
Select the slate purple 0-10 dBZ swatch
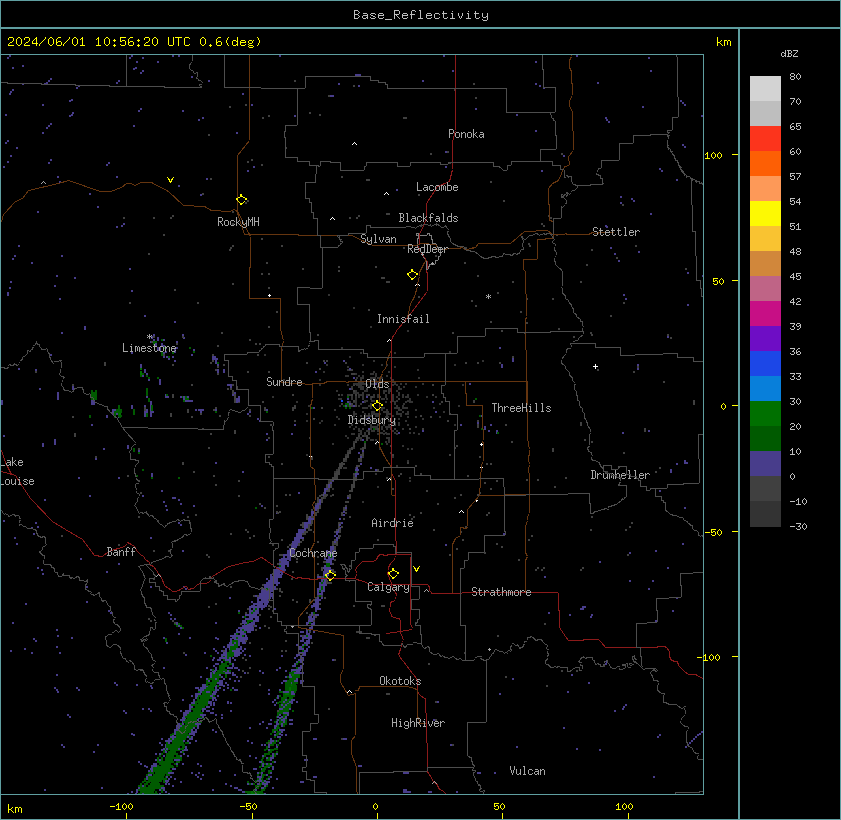(x=765, y=464)
